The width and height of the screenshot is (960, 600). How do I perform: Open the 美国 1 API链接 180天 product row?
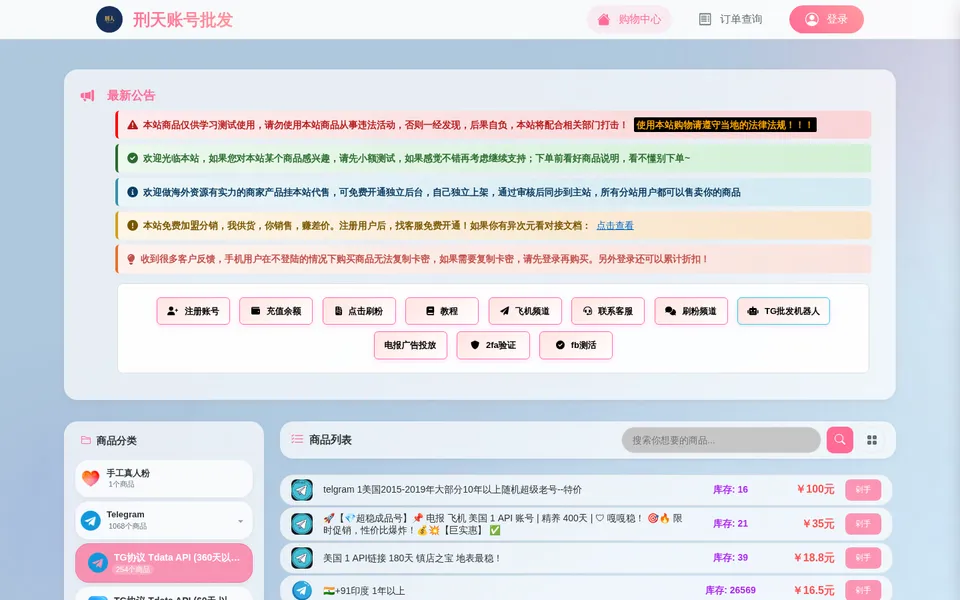pyautogui.click(x=586, y=558)
